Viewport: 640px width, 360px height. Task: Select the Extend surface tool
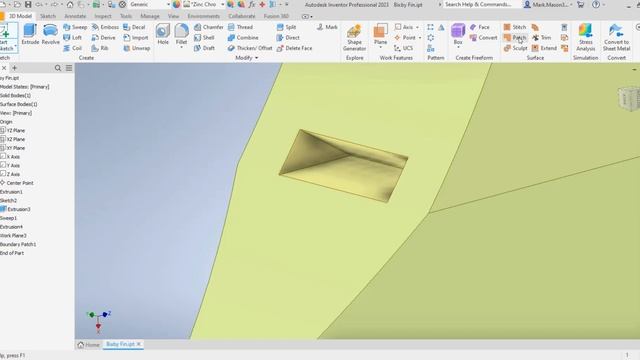(x=544, y=48)
